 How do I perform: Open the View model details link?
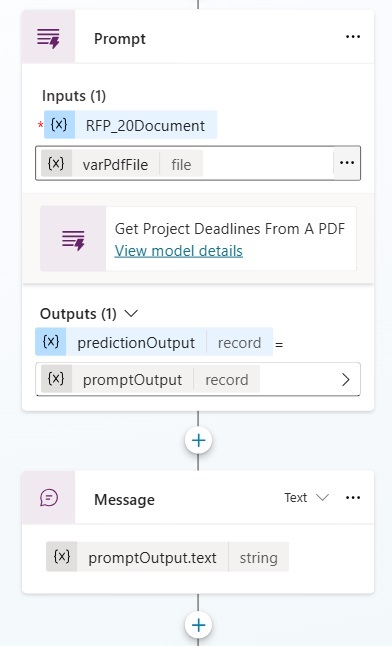[178, 251]
